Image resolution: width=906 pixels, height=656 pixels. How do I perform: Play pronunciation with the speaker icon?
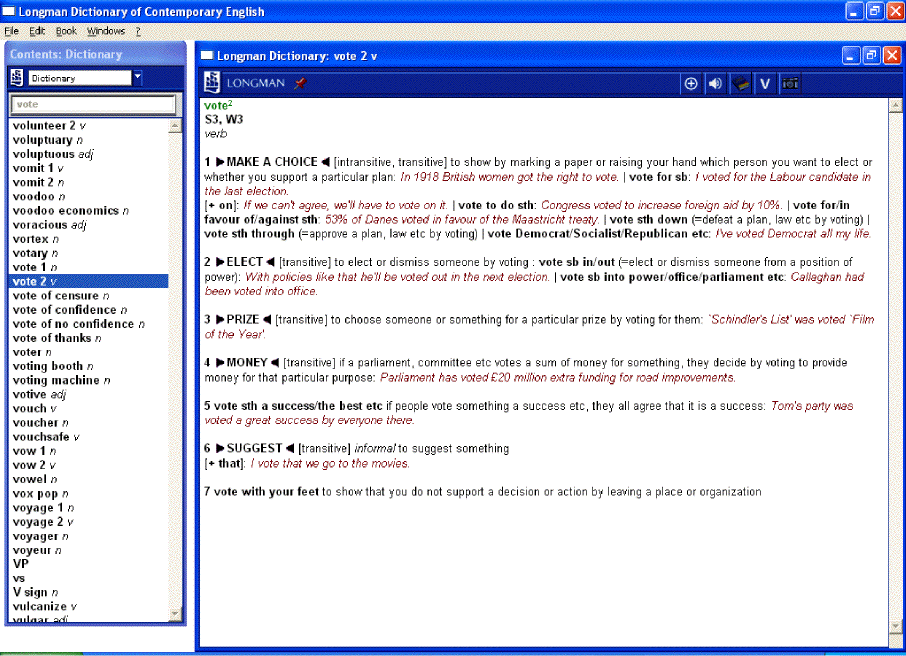click(x=715, y=84)
